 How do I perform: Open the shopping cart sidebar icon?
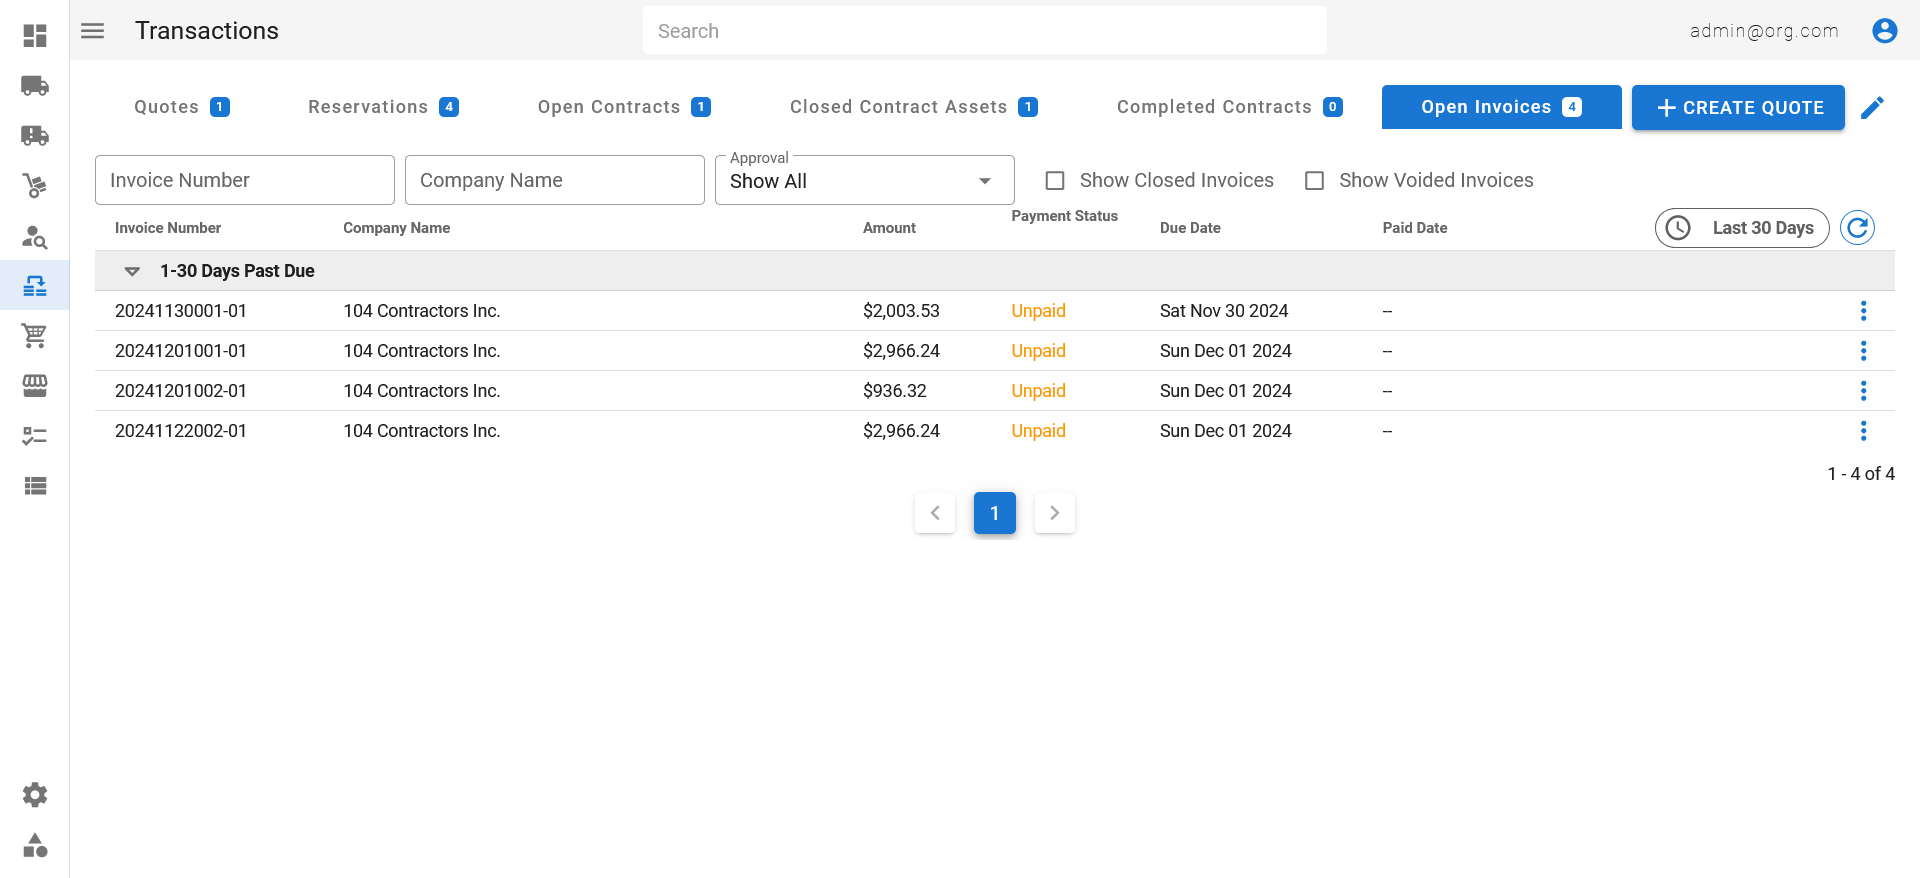click(x=35, y=336)
